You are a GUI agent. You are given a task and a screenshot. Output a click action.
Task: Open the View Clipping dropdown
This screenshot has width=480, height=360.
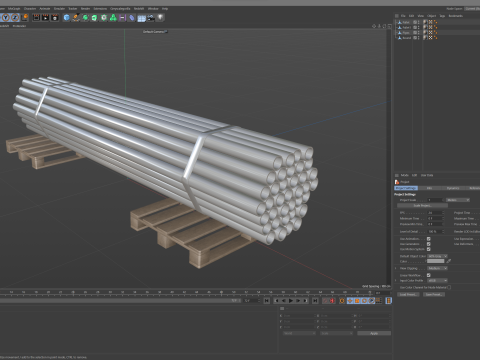(437, 268)
